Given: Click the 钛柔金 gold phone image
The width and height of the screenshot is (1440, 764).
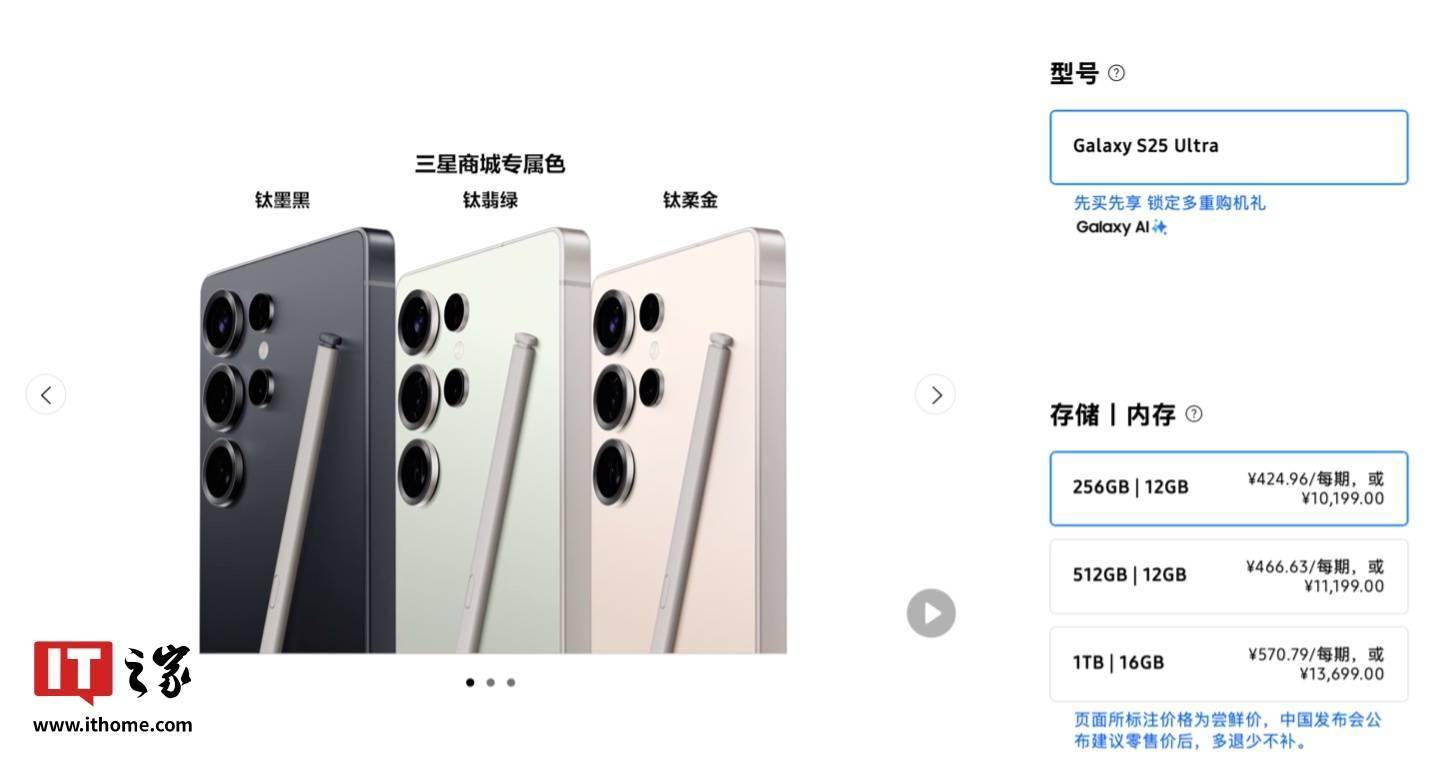Looking at the screenshot, I should click(x=689, y=441).
